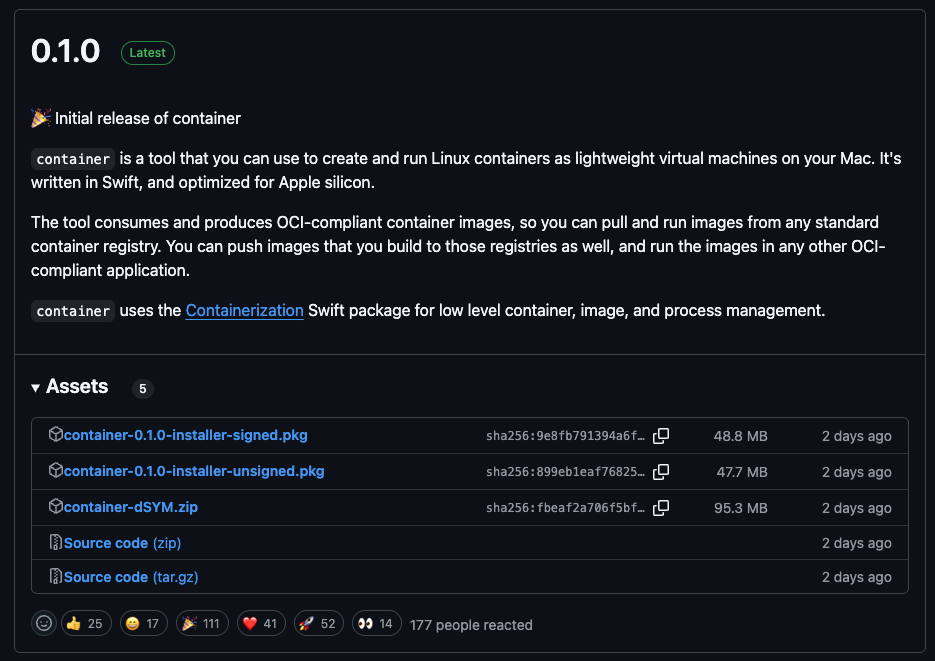Toggle the eyes reaction

point(376,622)
